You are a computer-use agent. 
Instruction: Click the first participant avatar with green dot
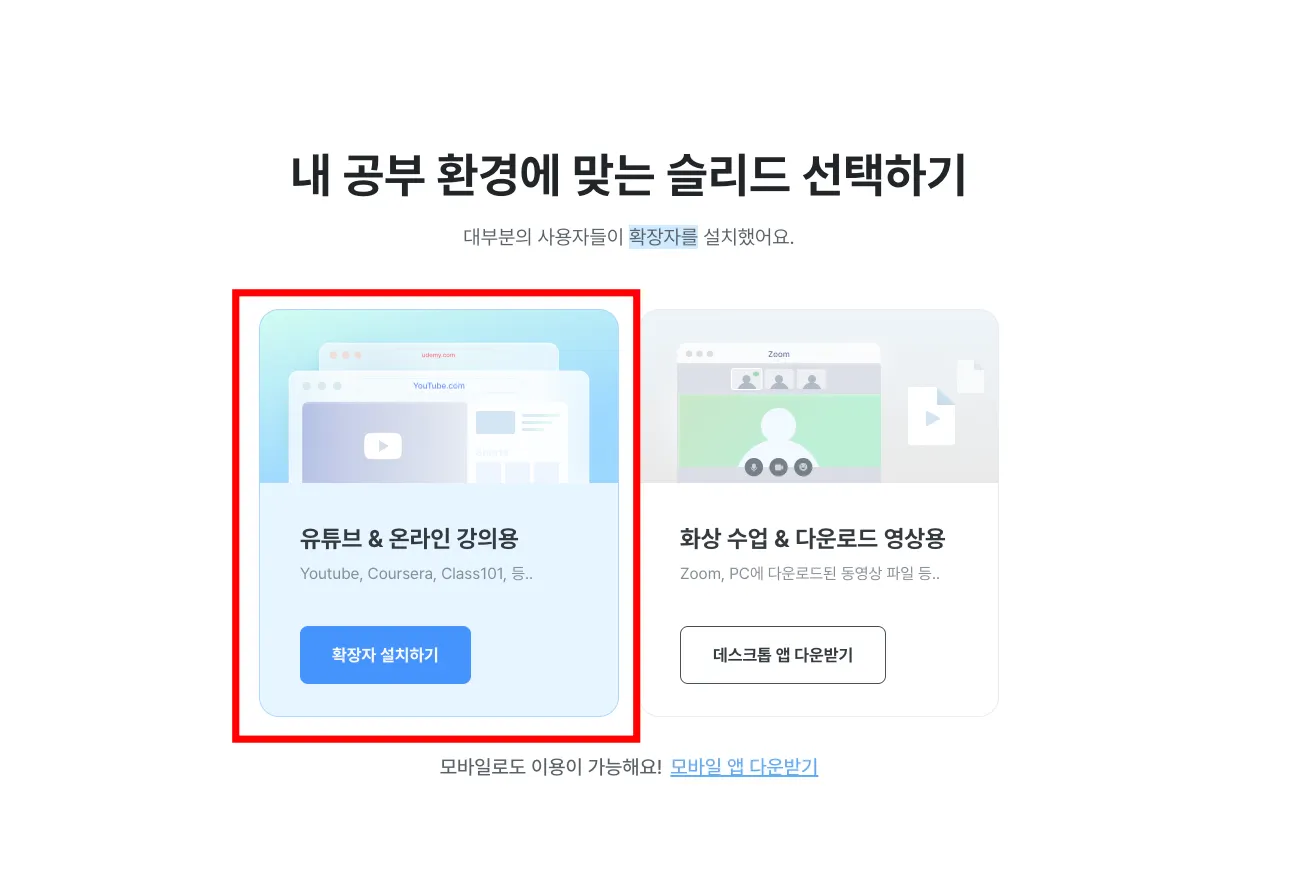746,380
